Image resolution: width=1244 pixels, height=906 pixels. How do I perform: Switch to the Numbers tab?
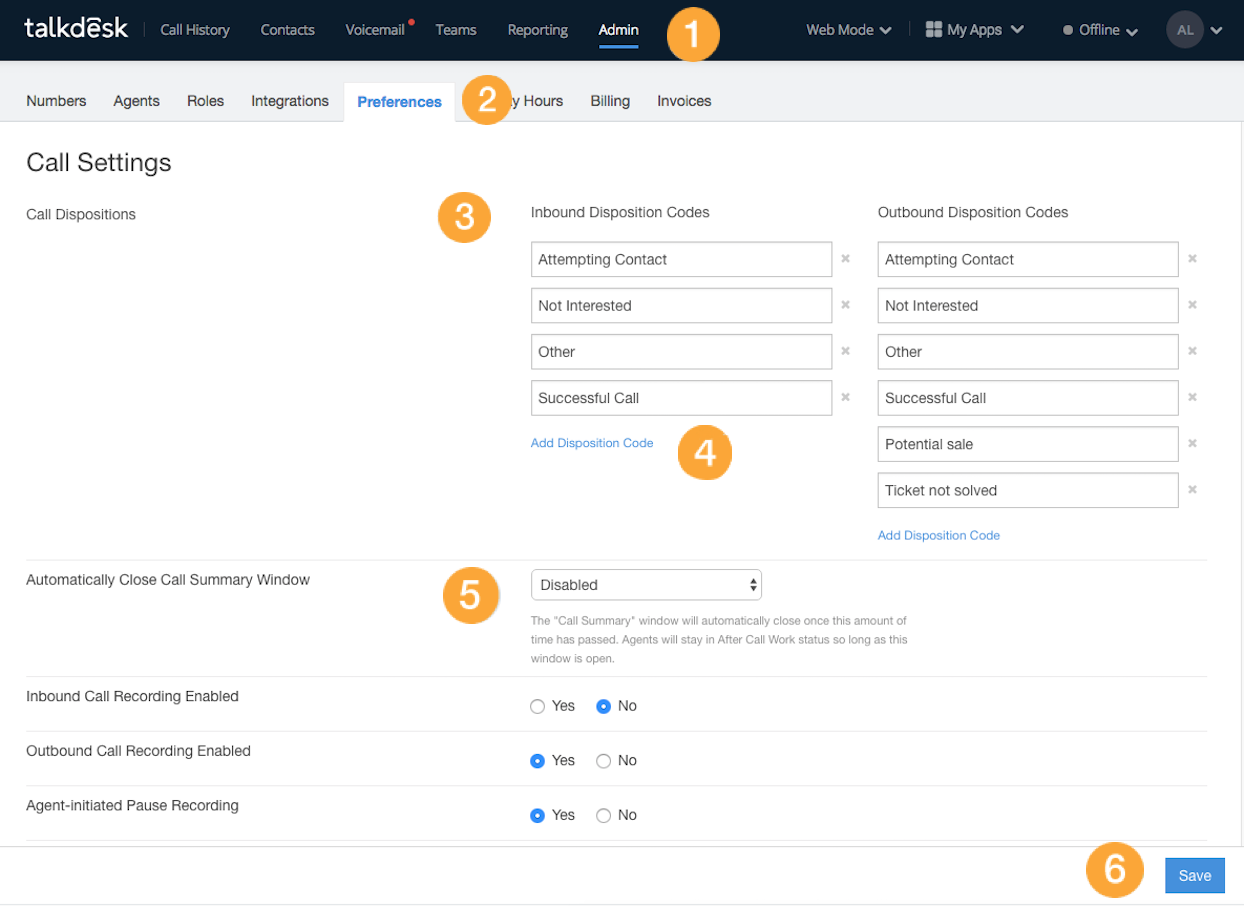click(56, 101)
